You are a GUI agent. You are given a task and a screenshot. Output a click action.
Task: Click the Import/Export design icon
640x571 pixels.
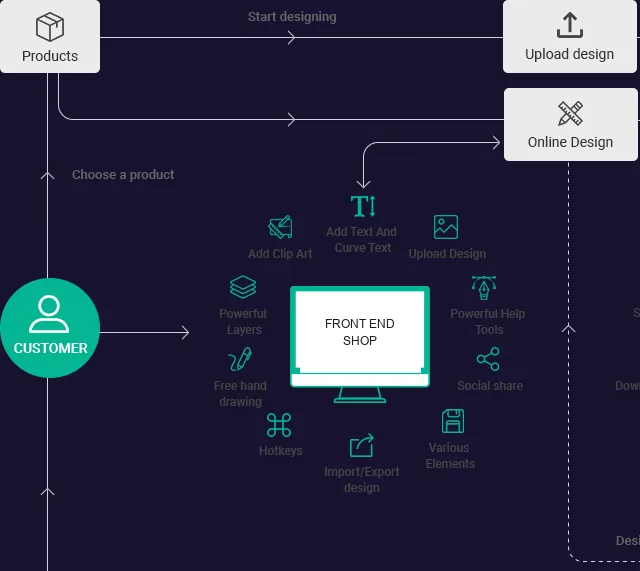[362, 445]
